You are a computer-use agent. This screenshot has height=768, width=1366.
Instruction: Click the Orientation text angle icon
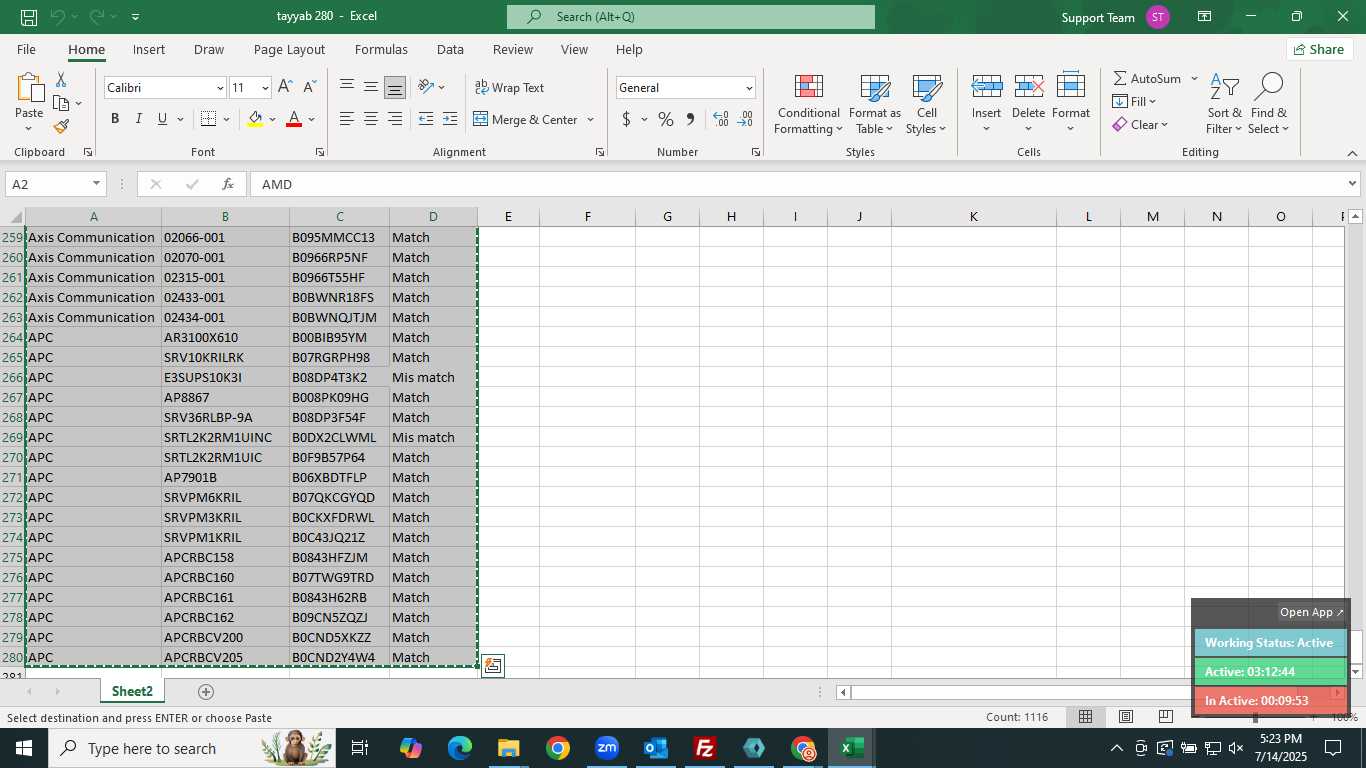point(426,87)
